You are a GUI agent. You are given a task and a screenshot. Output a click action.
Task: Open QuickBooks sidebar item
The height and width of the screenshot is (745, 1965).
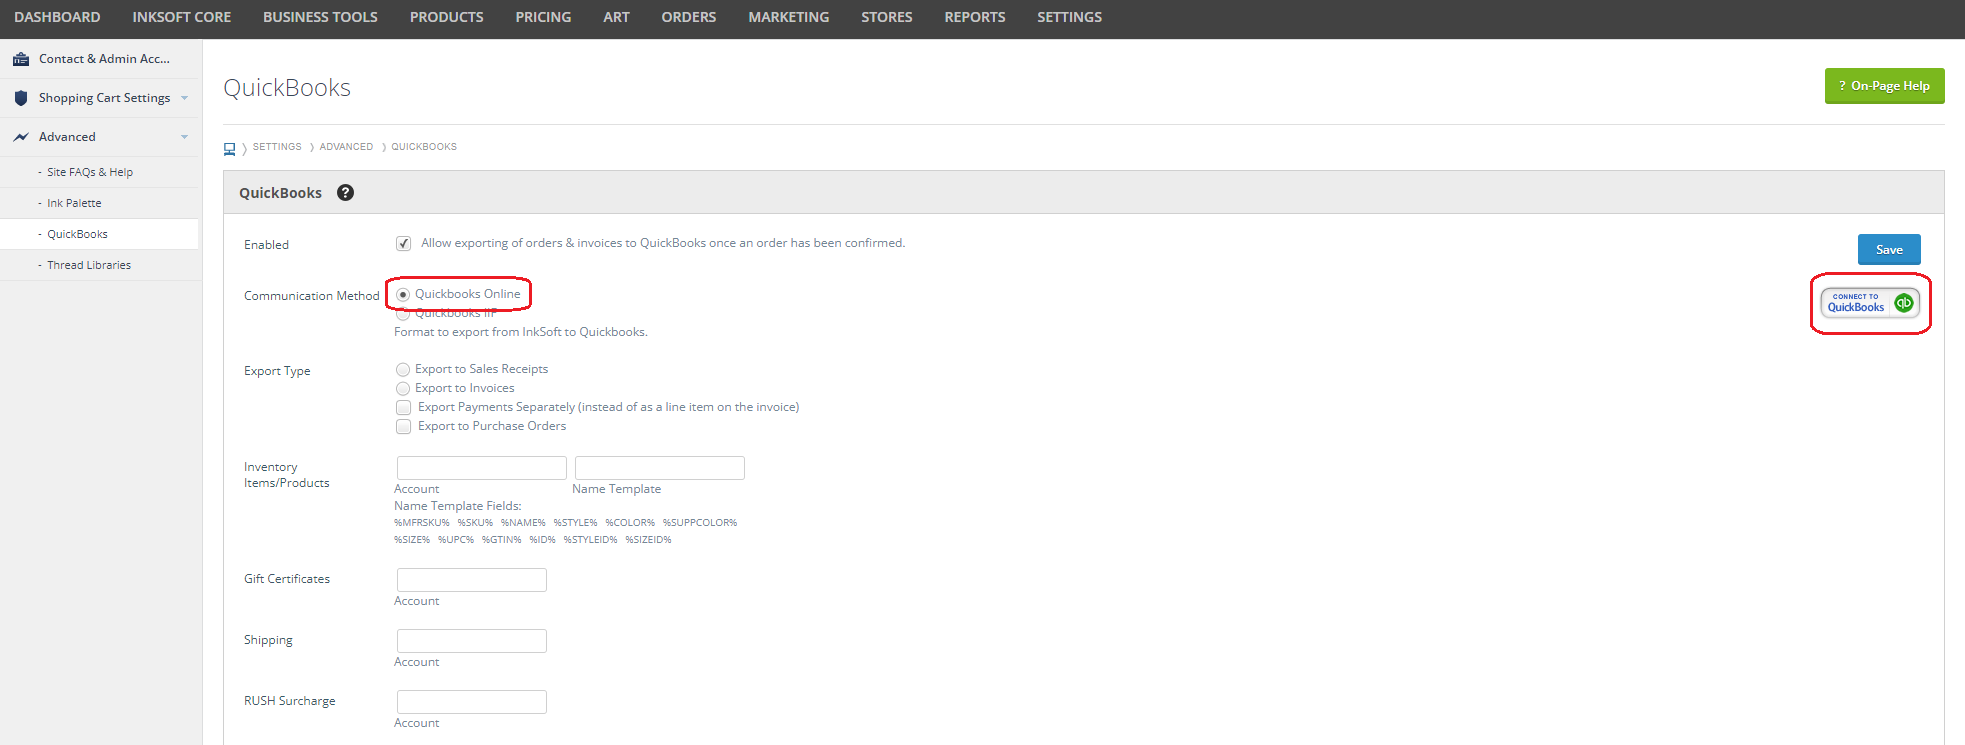(77, 234)
